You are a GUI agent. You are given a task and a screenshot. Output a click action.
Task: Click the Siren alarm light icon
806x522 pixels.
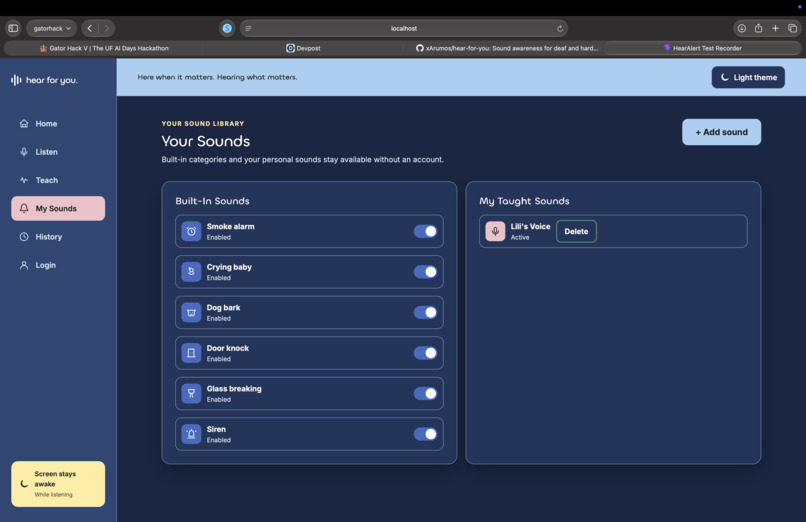click(191, 434)
